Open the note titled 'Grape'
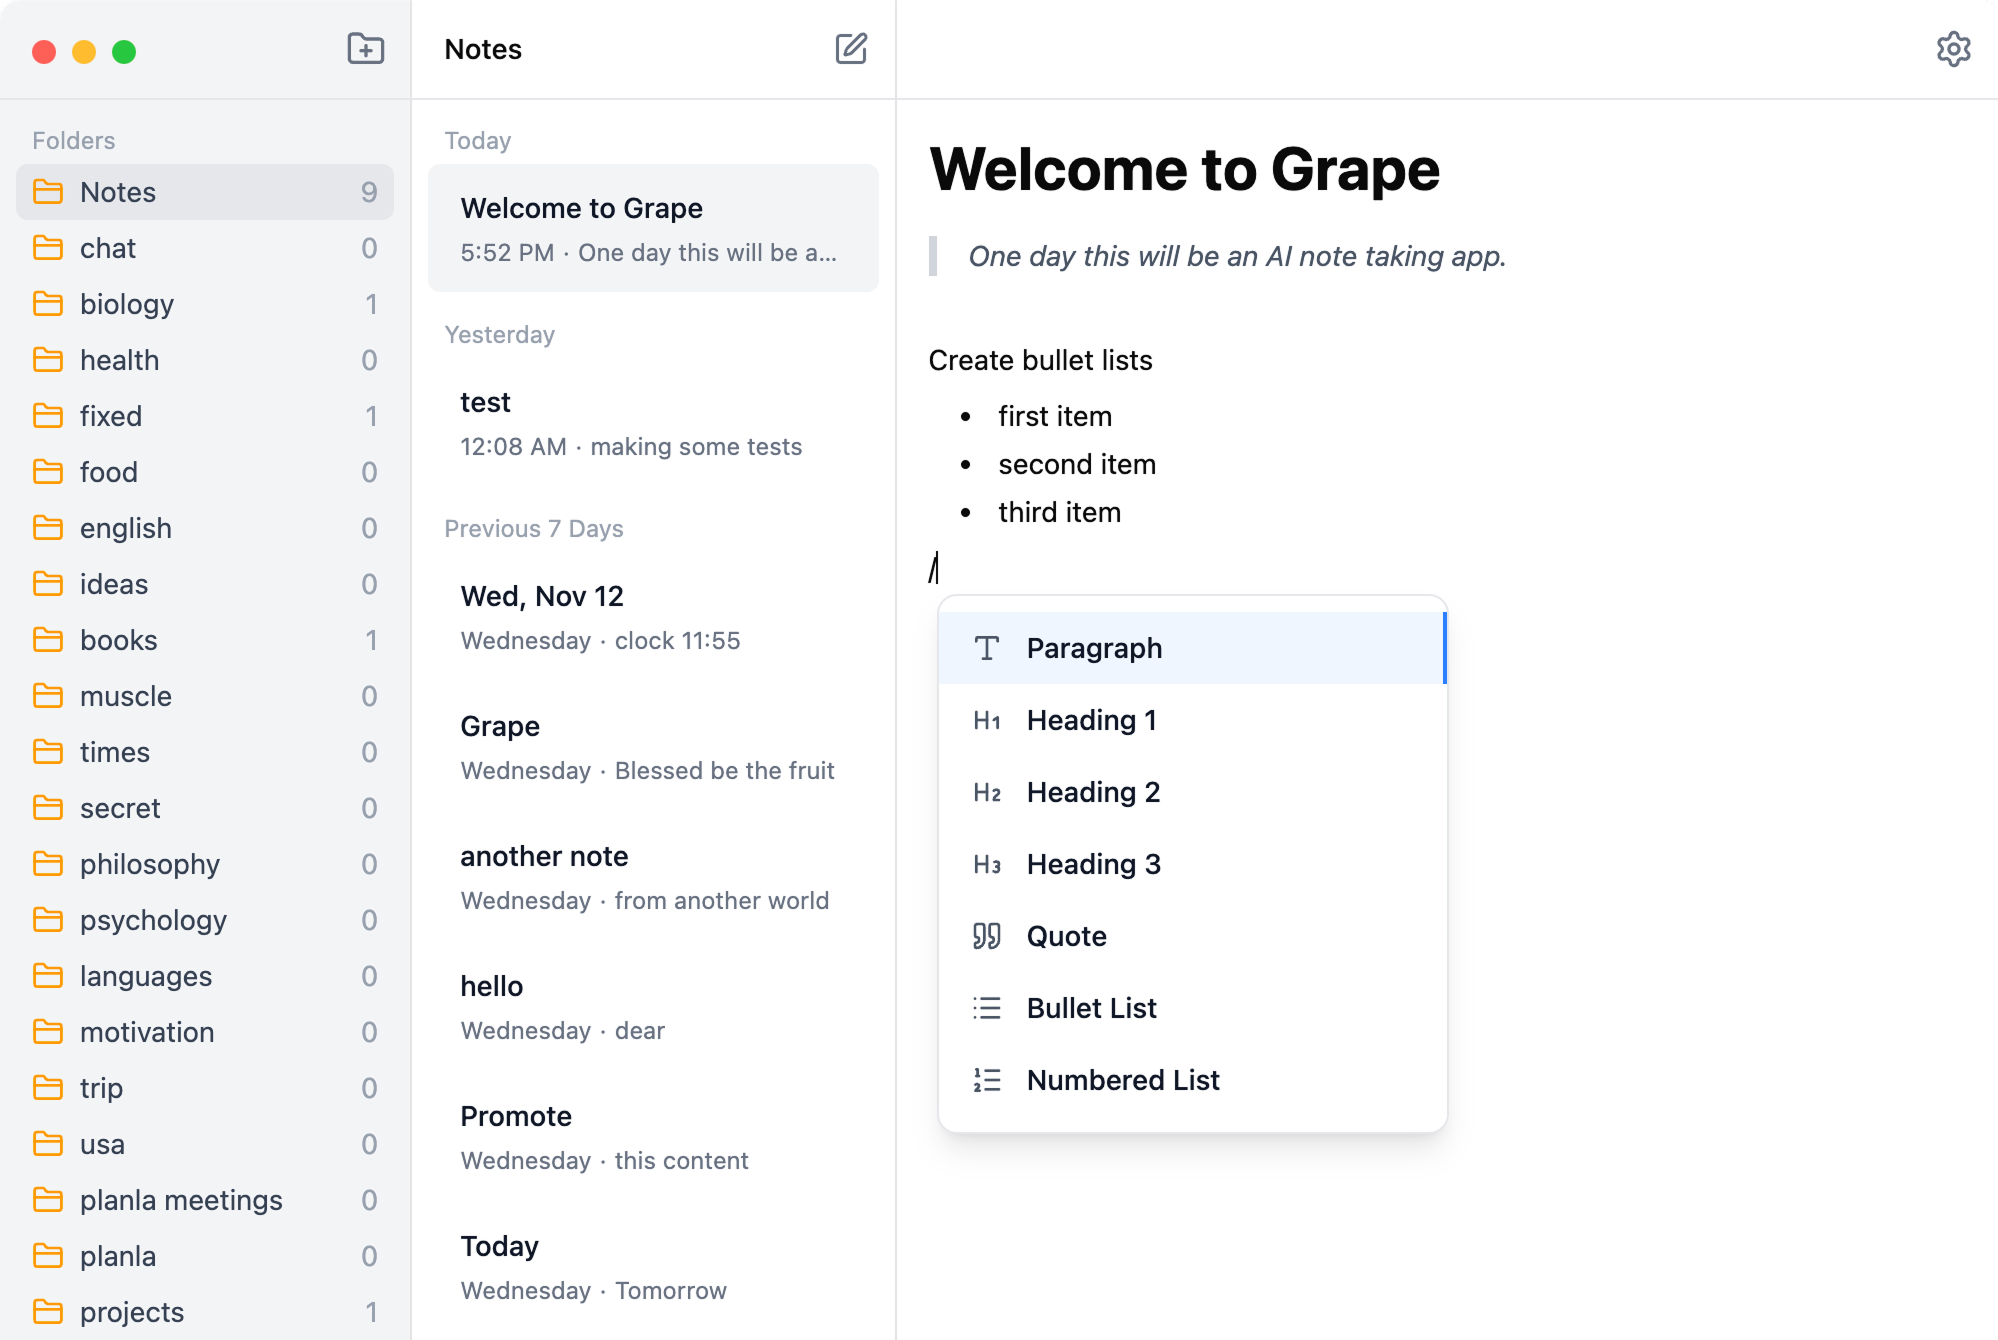 point(653,746)
